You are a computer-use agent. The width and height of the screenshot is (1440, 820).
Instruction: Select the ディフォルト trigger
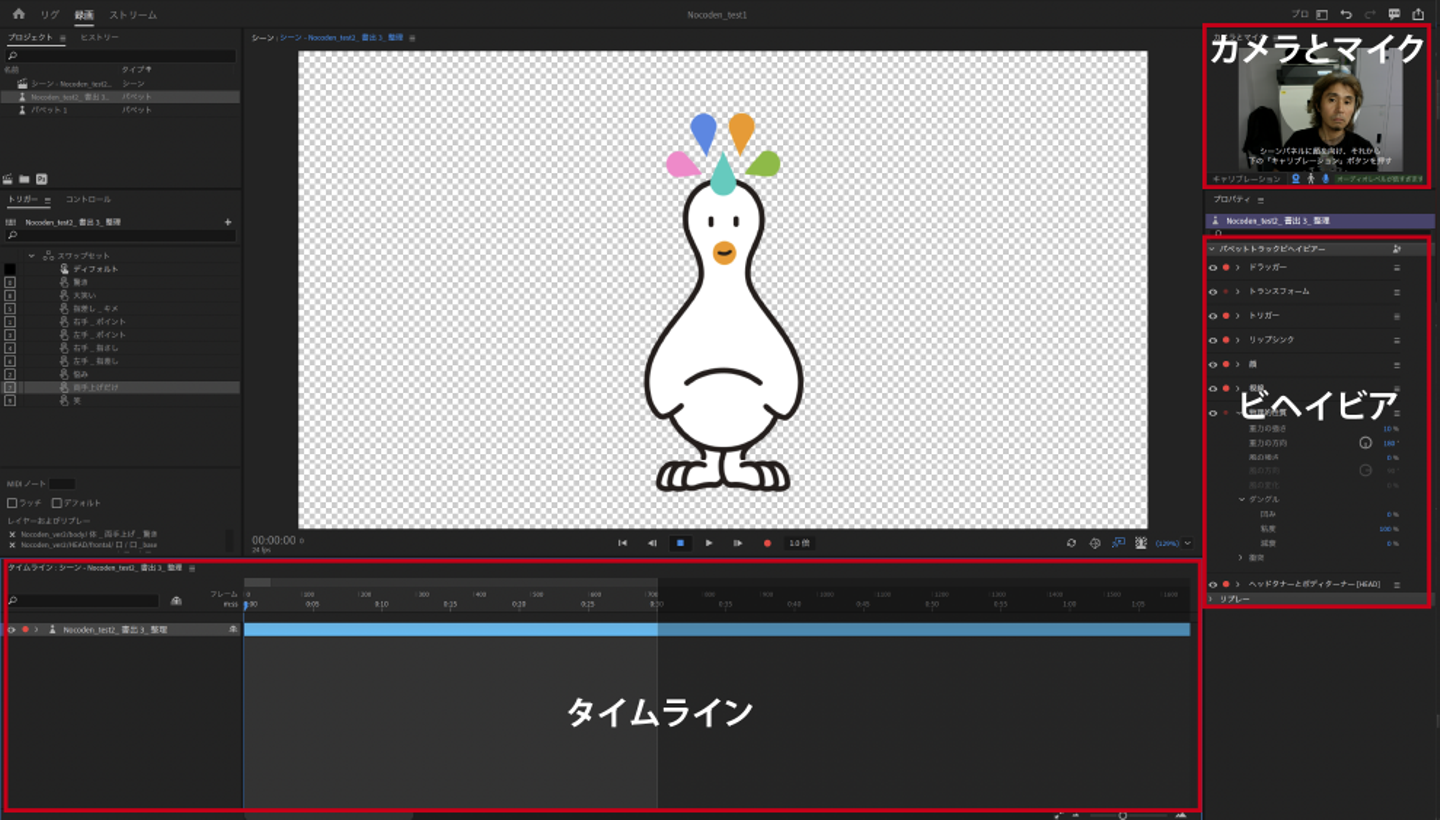point(95,269)
